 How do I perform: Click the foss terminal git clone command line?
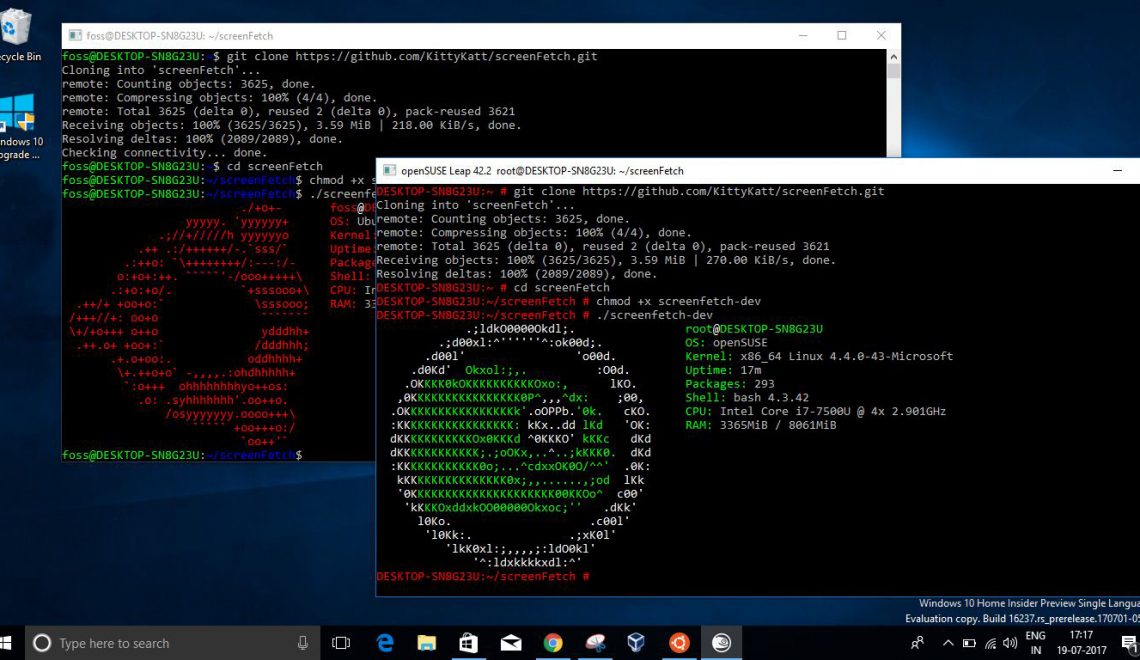330,56
